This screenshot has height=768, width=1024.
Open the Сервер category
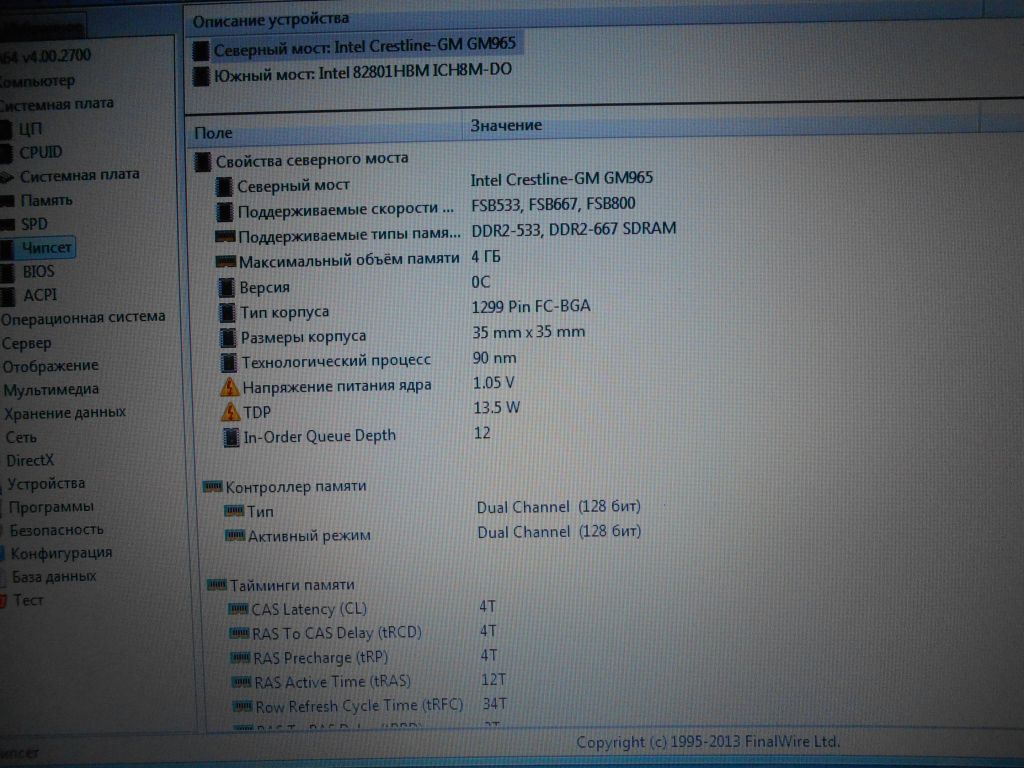(x=26, y=343)
